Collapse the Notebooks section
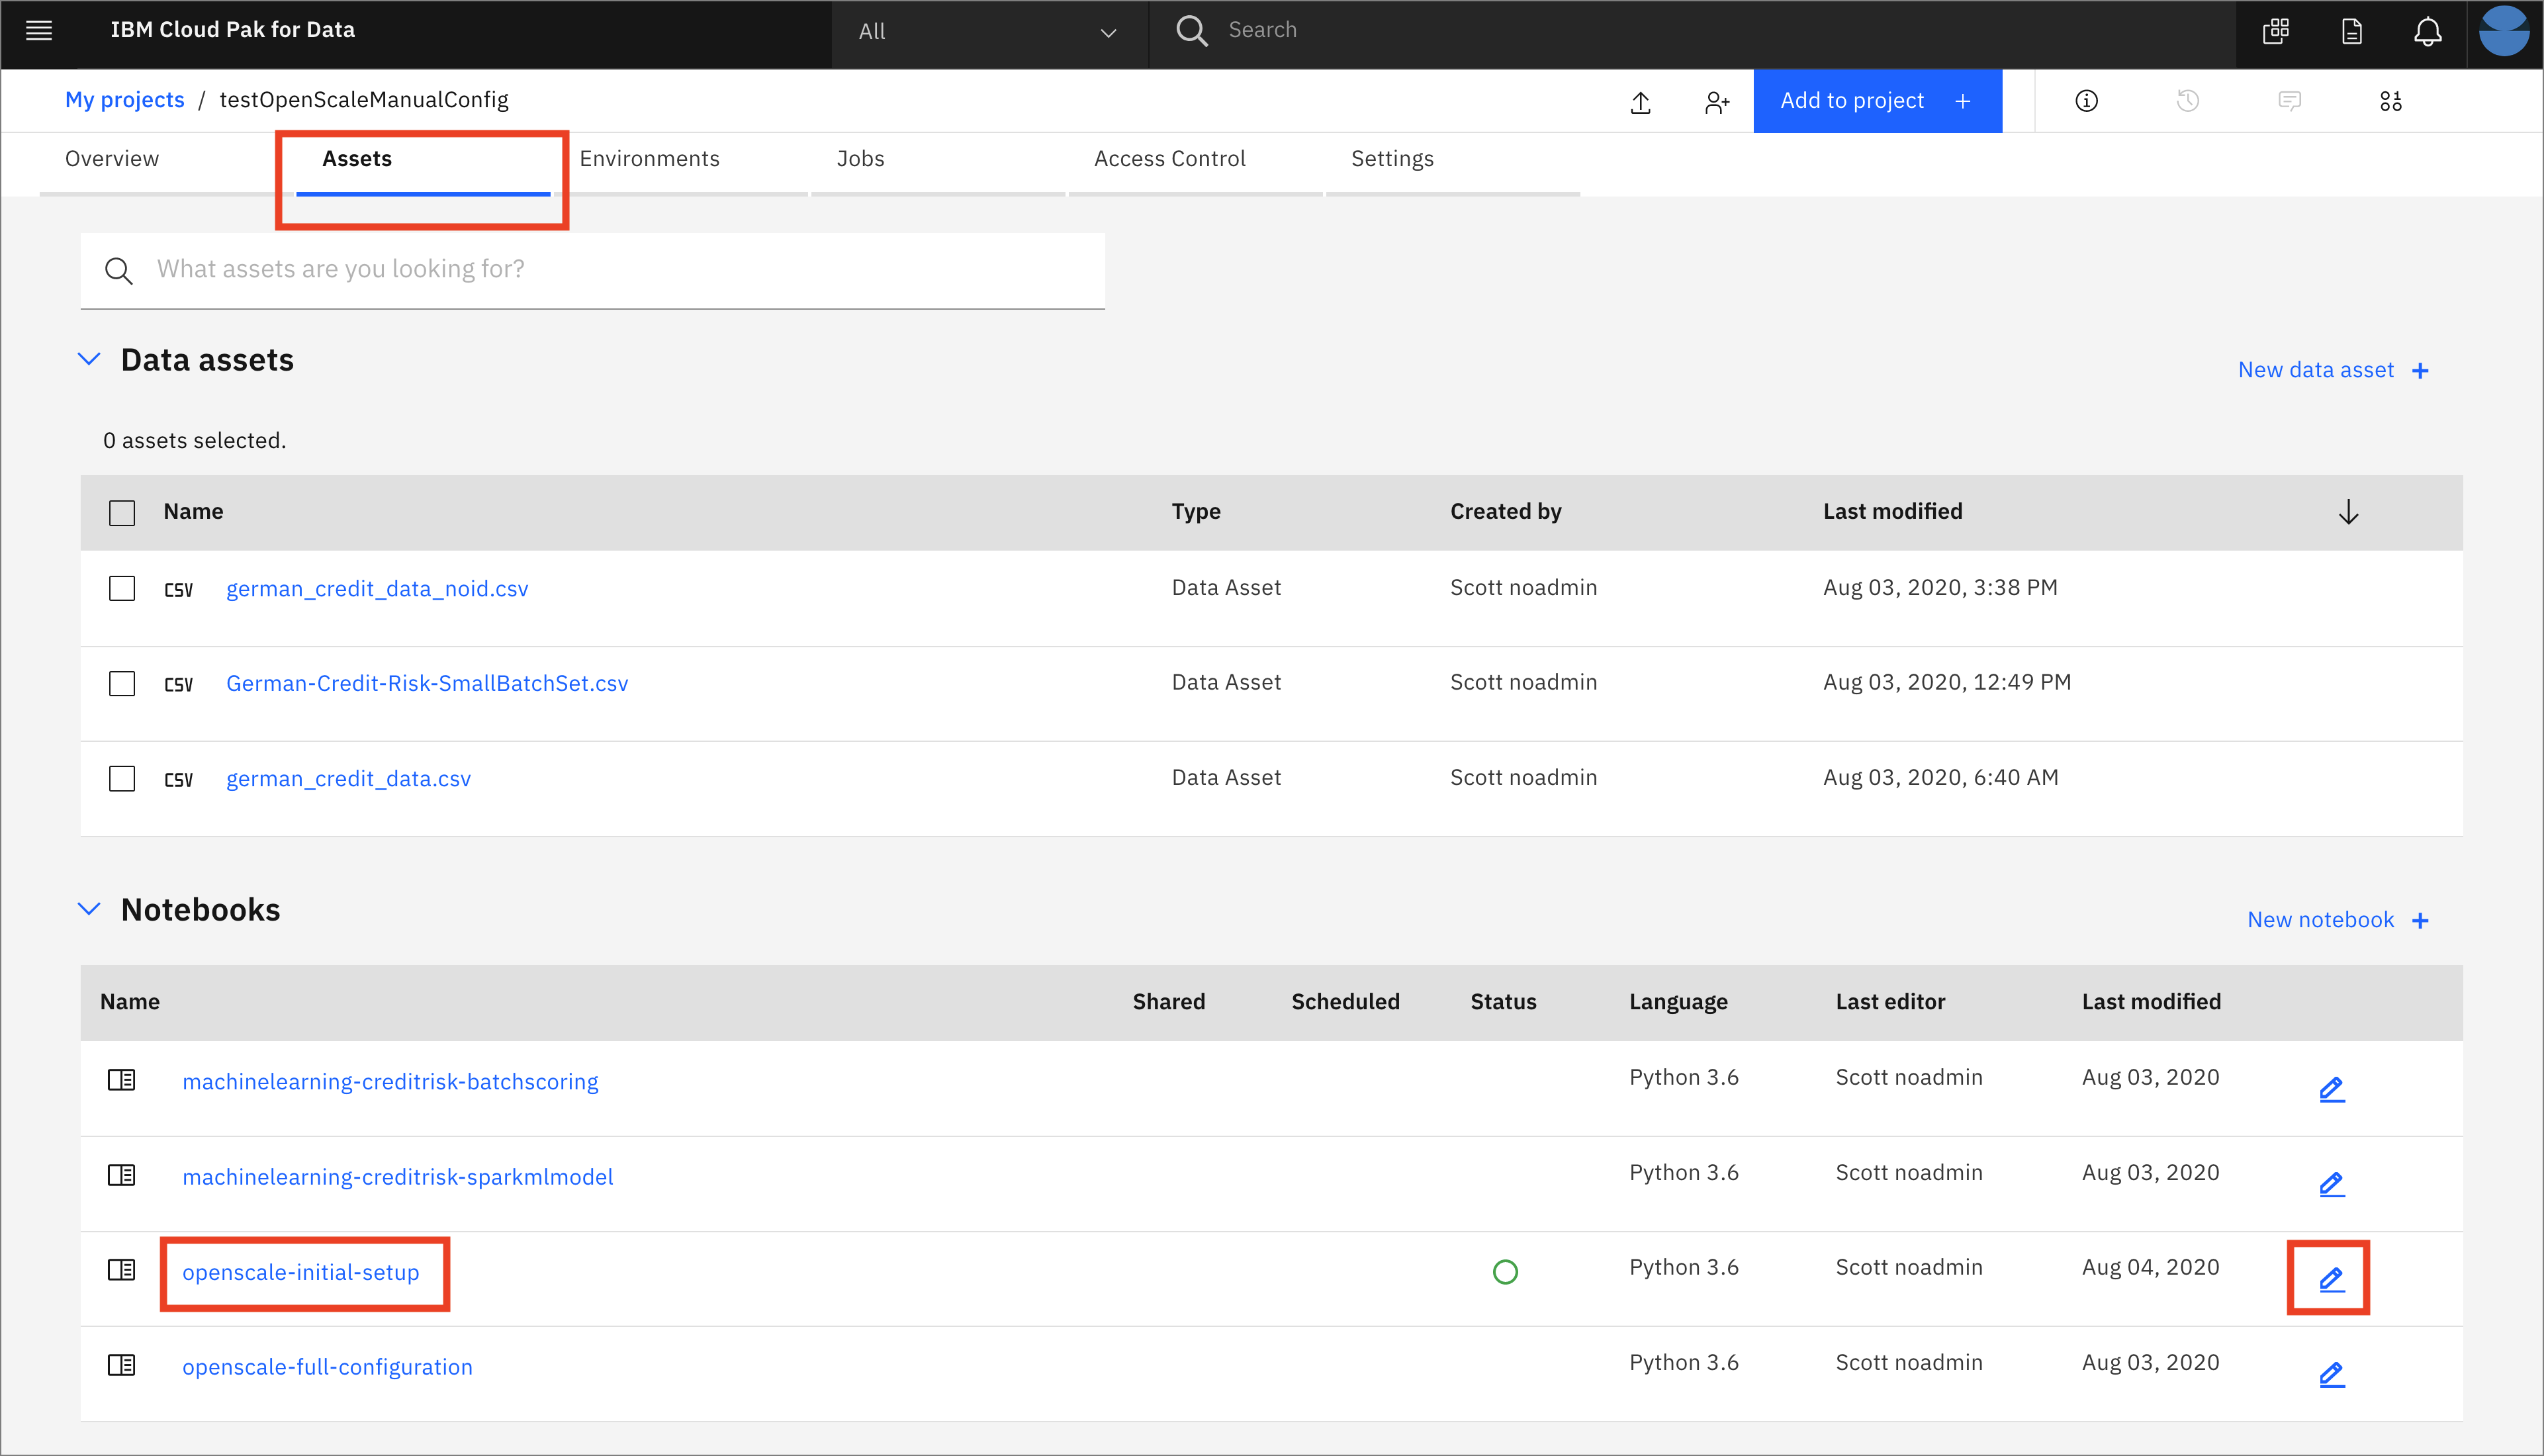This screenshot has width=2544, height=1456. coord(89,909)
